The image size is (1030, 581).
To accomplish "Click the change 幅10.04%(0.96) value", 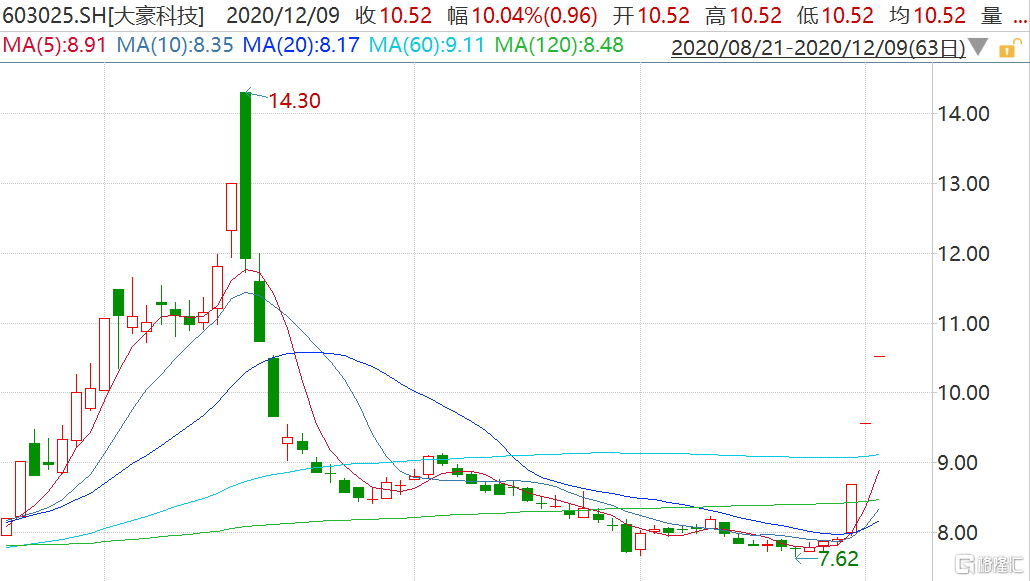I will point(523,15).
